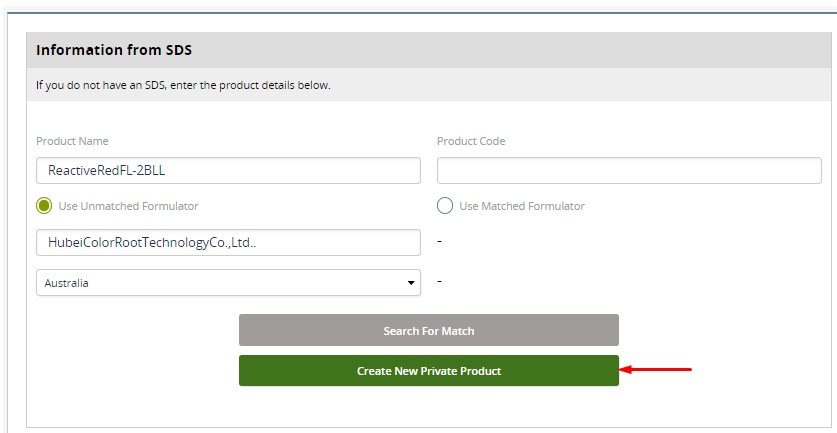Click blank panel area below Create button
The height and width of the screenshot is (433, 837).
click(428, 408)
